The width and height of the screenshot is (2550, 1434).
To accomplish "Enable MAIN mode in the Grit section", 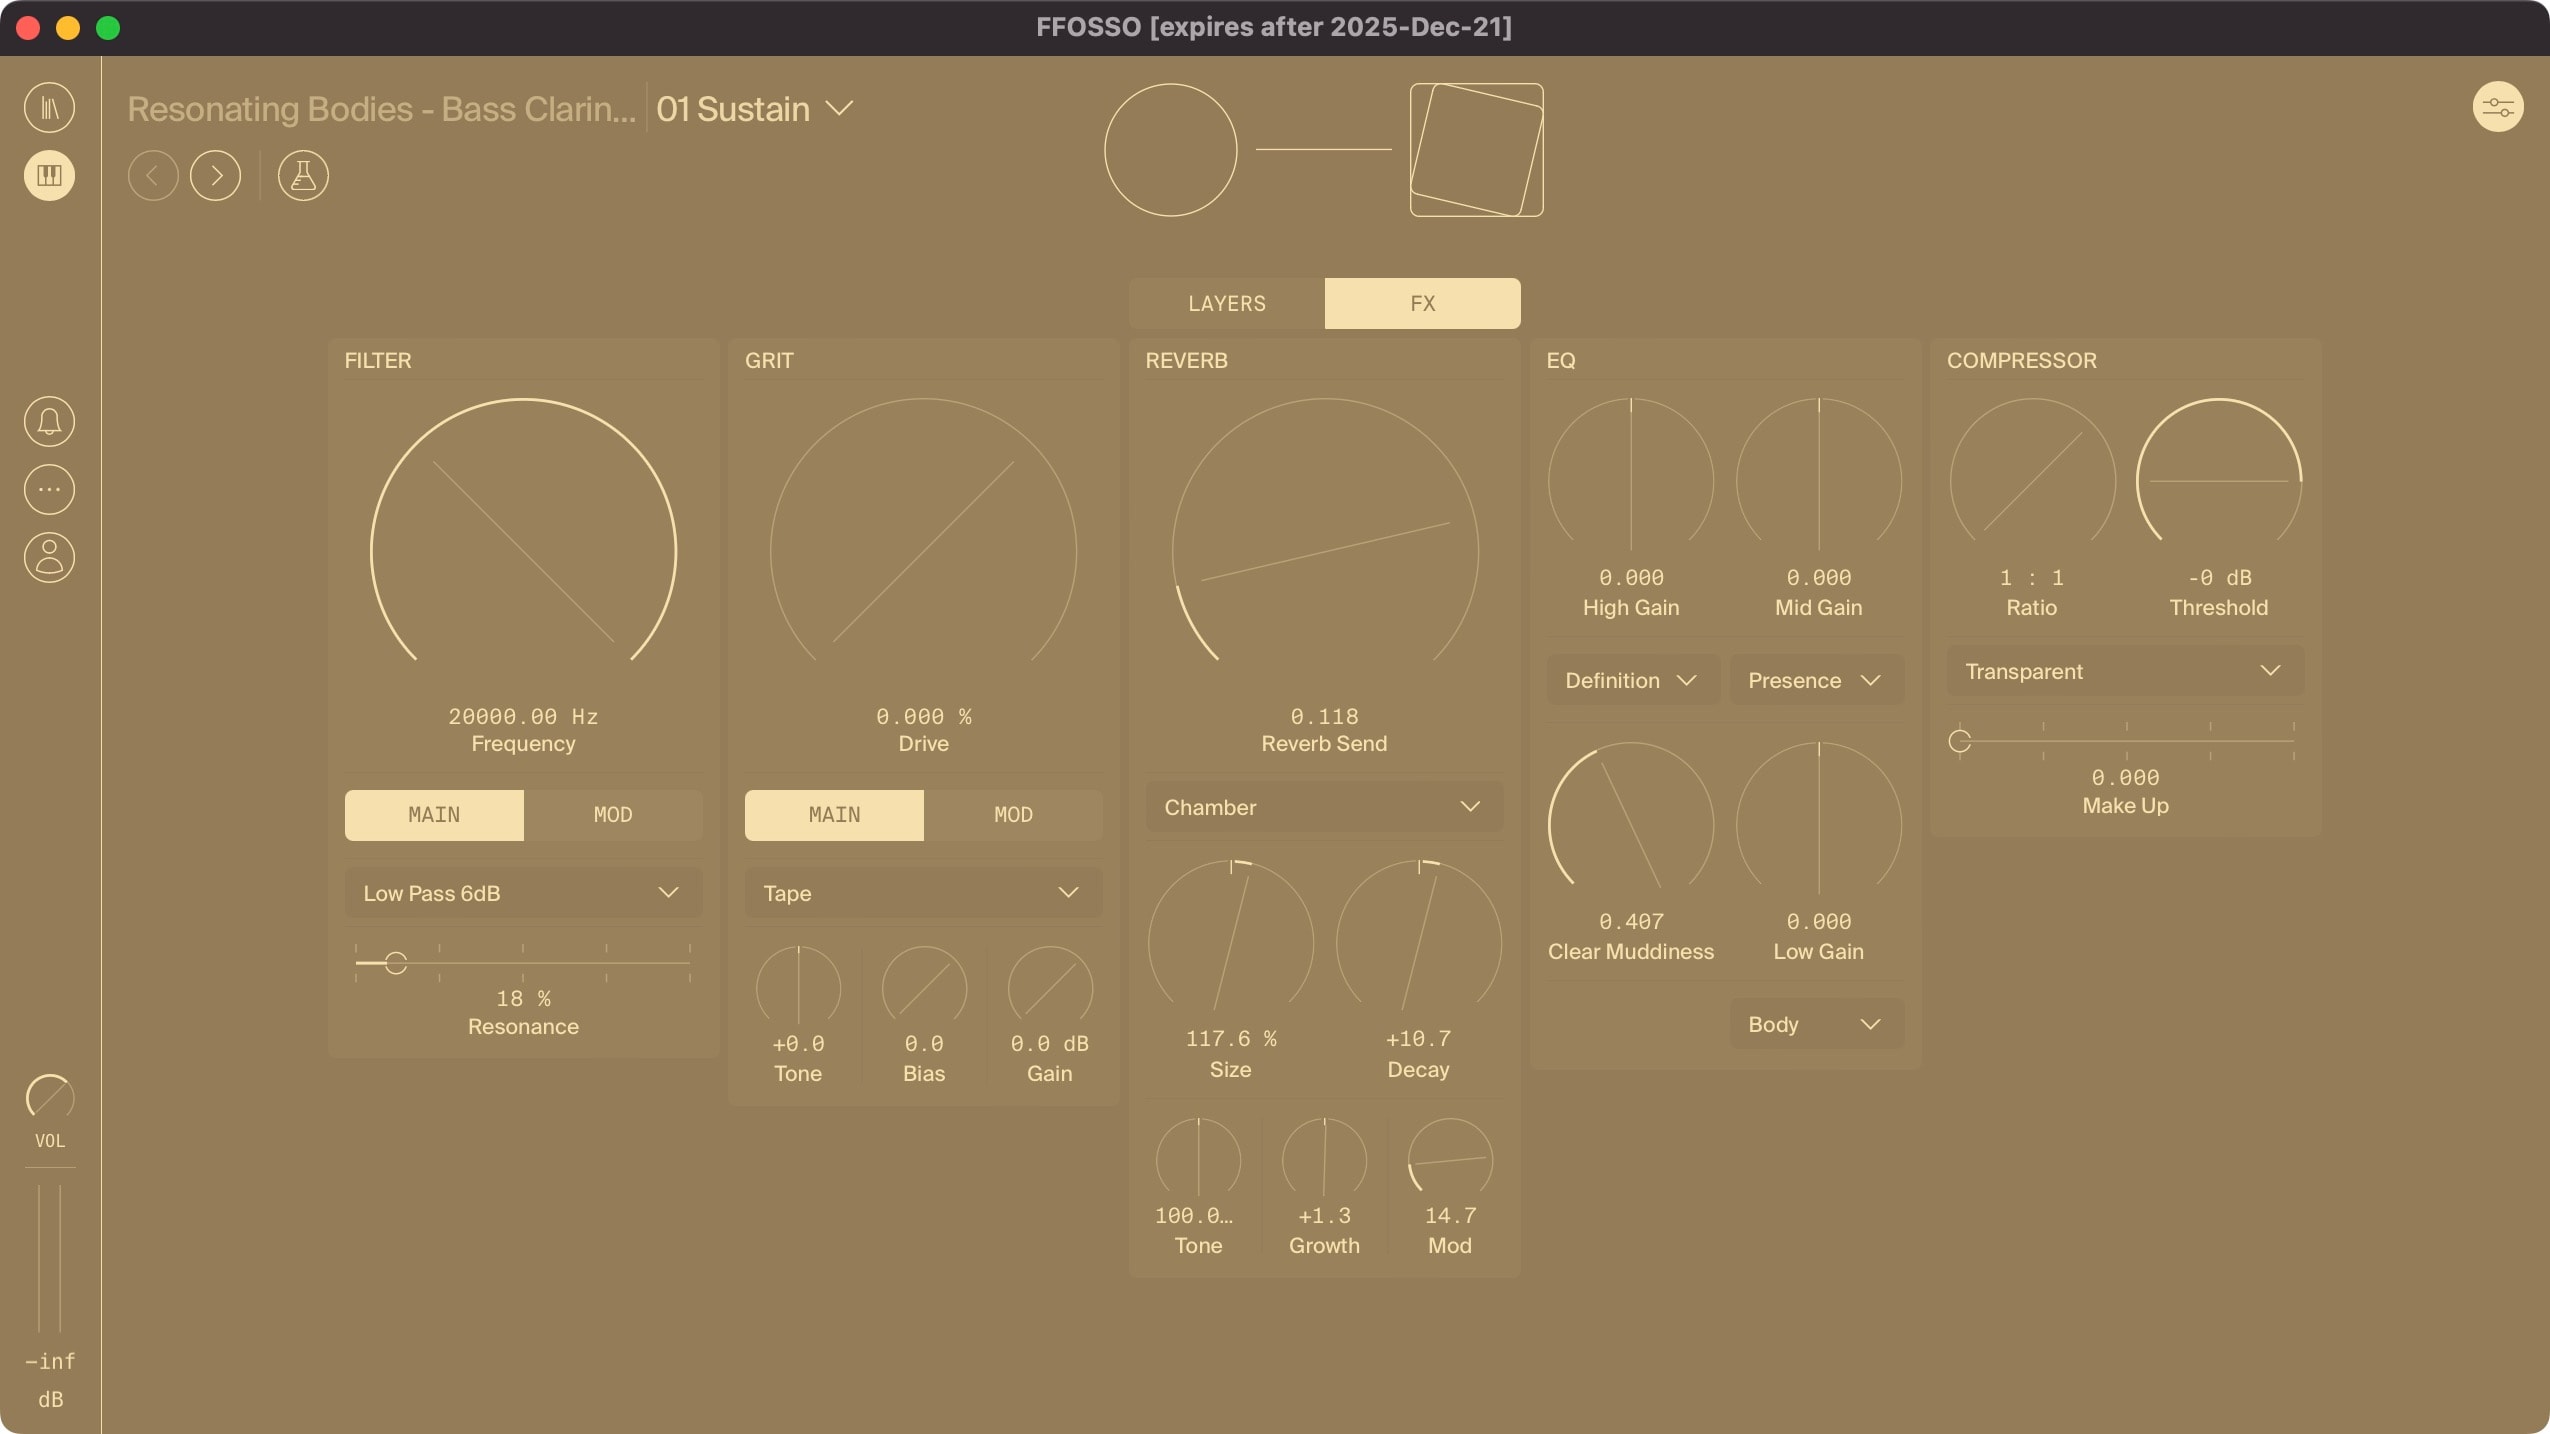I will pos(833,815).
